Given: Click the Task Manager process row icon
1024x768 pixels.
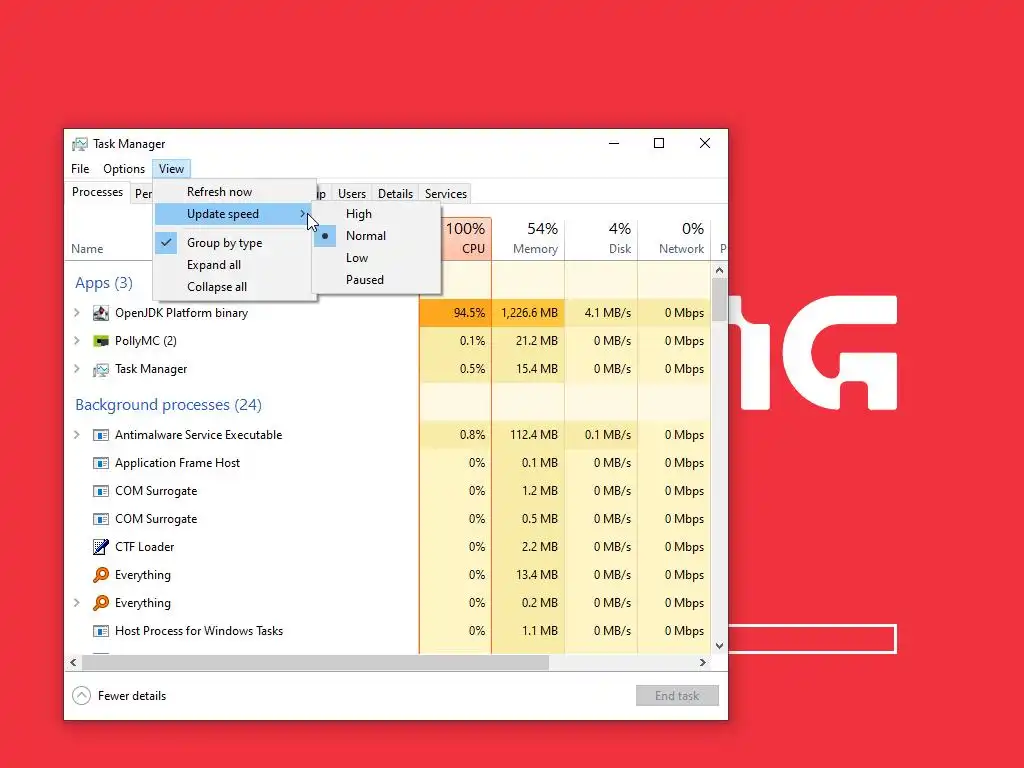Looking at the screenshot, I should [101, 370].
